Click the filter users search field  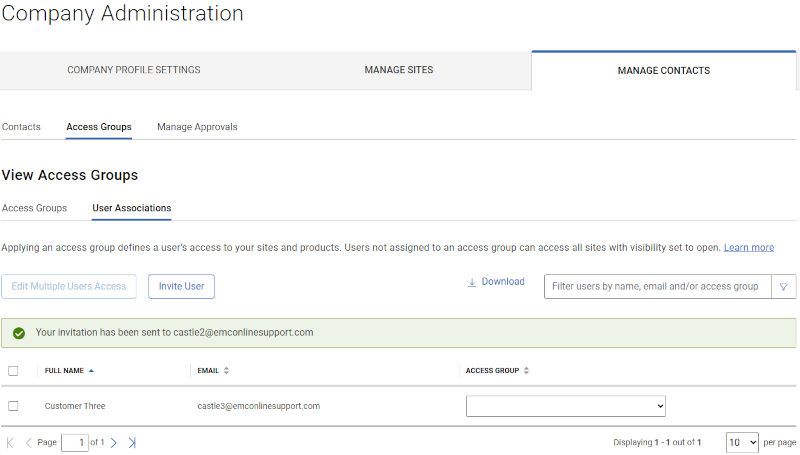tap(656, 286)
